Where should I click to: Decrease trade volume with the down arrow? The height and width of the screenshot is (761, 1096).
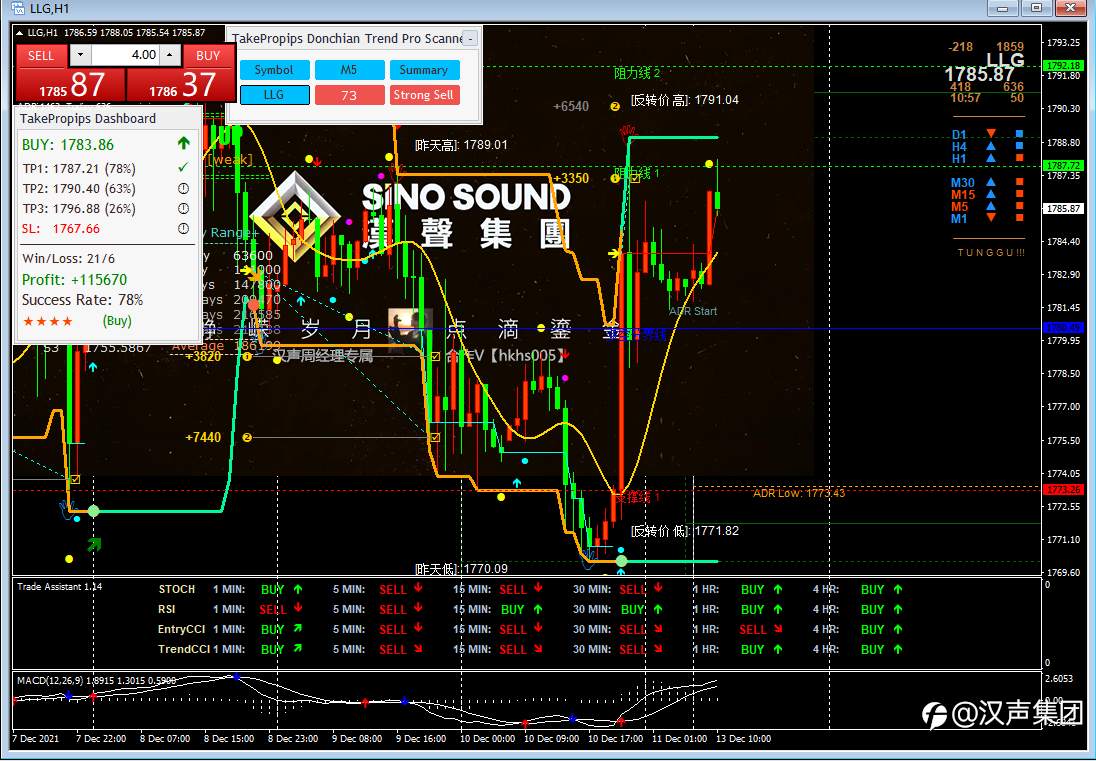(x=81, y=55)
